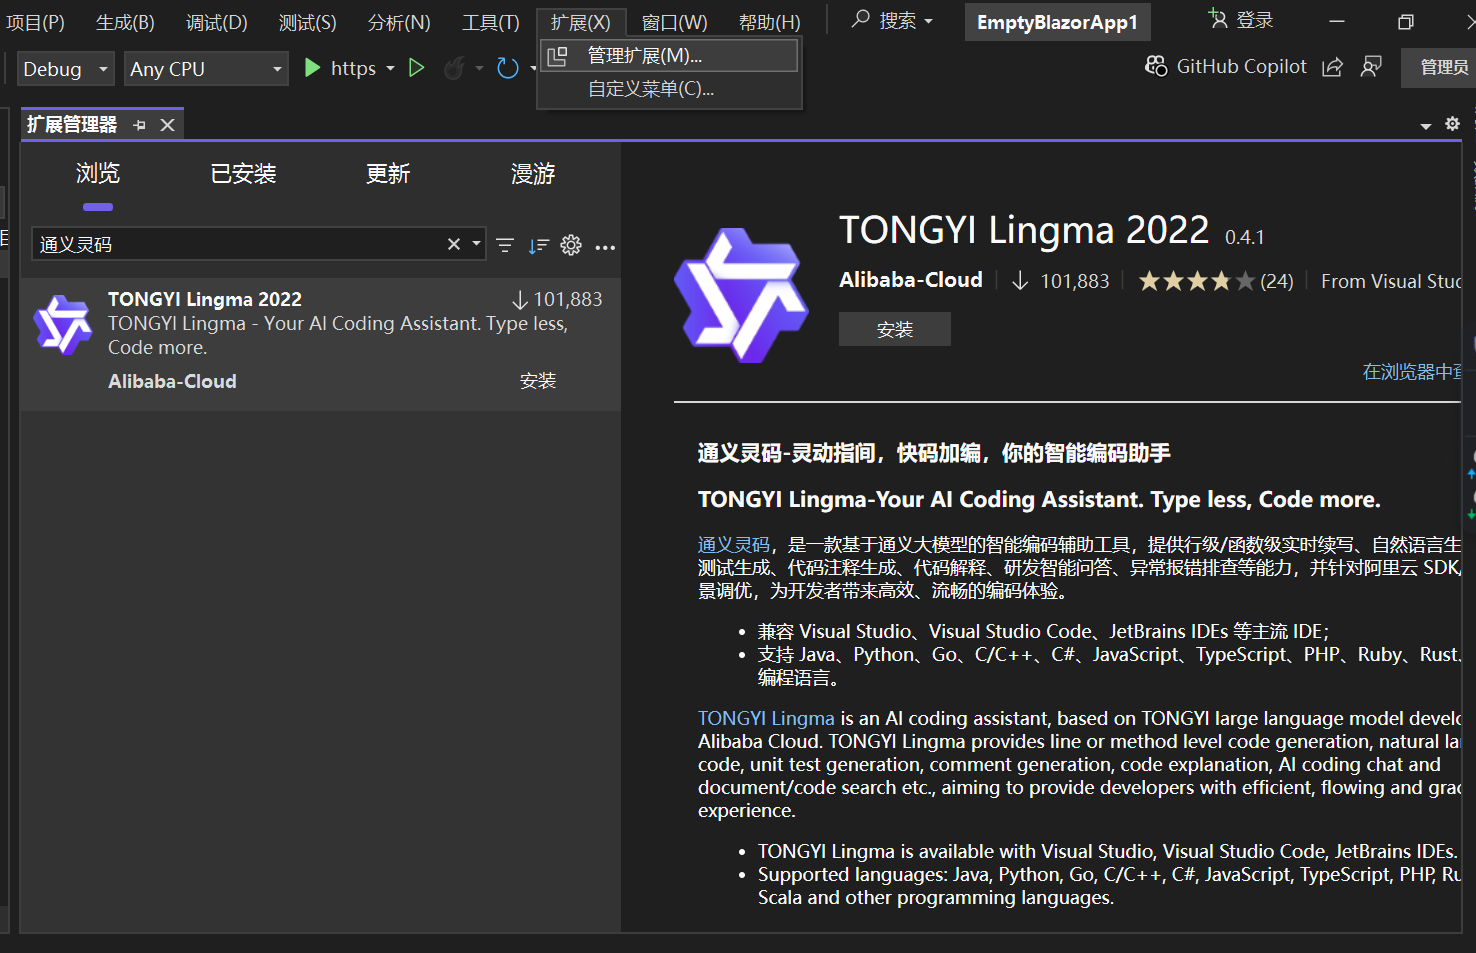Open the 帮助(H) menu

[x=769, y=22]
